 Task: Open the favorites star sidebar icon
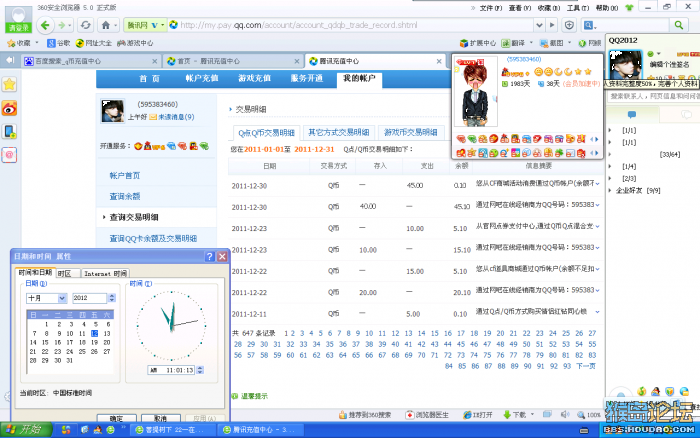point(9,84)
